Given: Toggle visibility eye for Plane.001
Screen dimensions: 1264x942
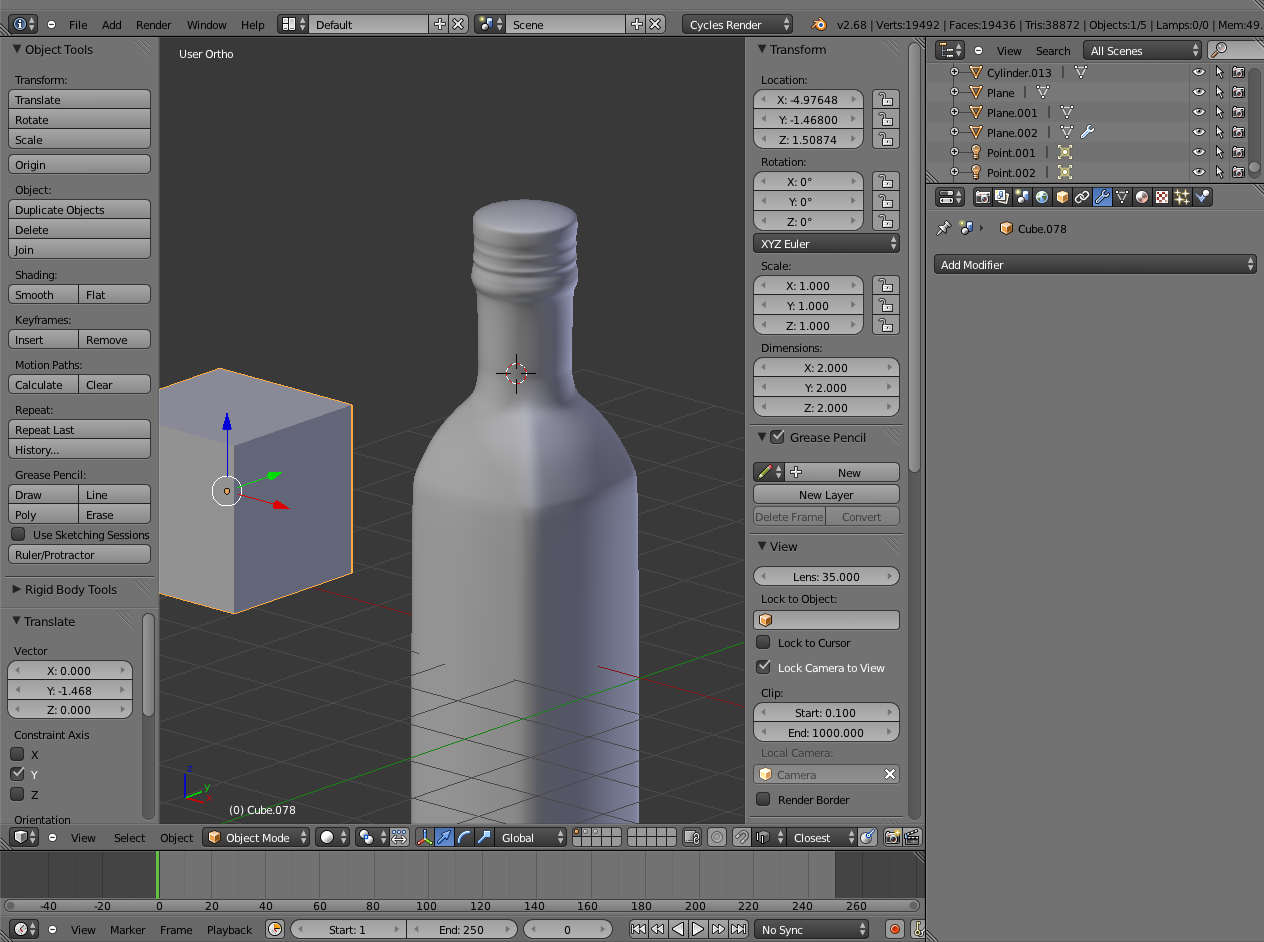Looking at the screenshot, I should tap(1199, 112).
